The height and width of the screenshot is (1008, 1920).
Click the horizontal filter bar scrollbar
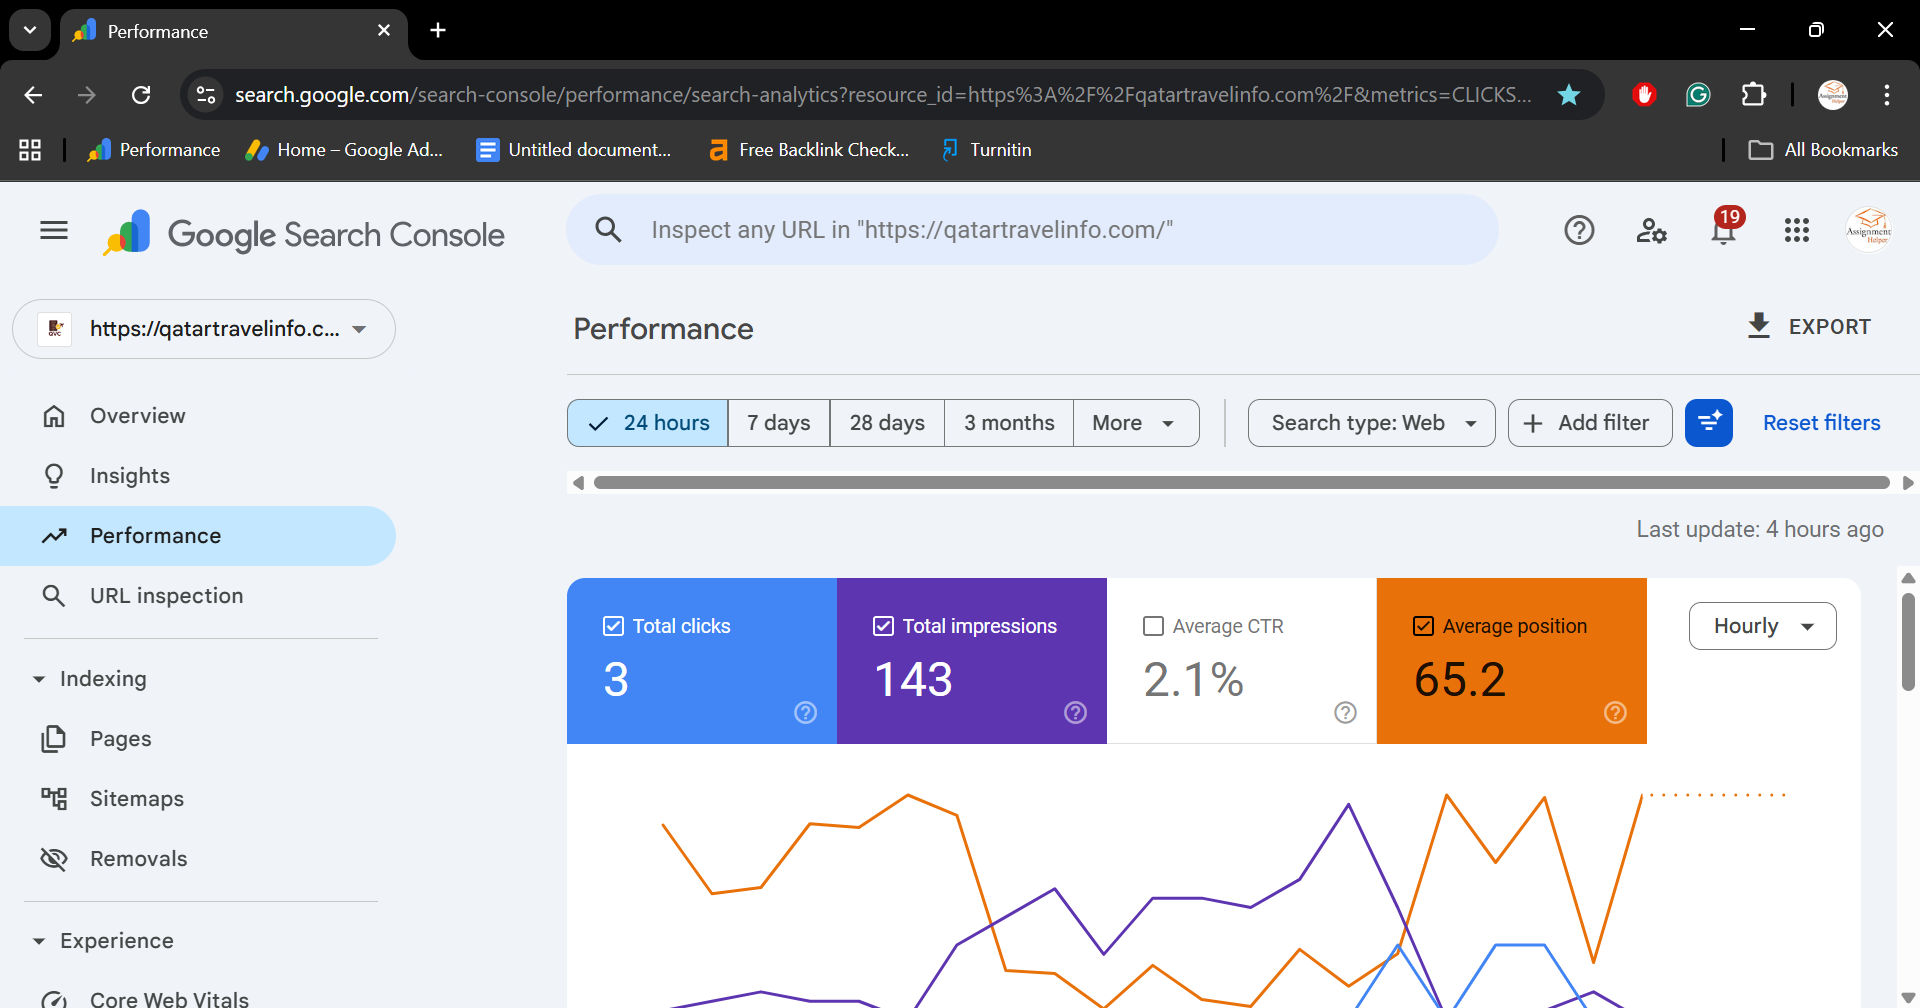[x=1241, y=483]
